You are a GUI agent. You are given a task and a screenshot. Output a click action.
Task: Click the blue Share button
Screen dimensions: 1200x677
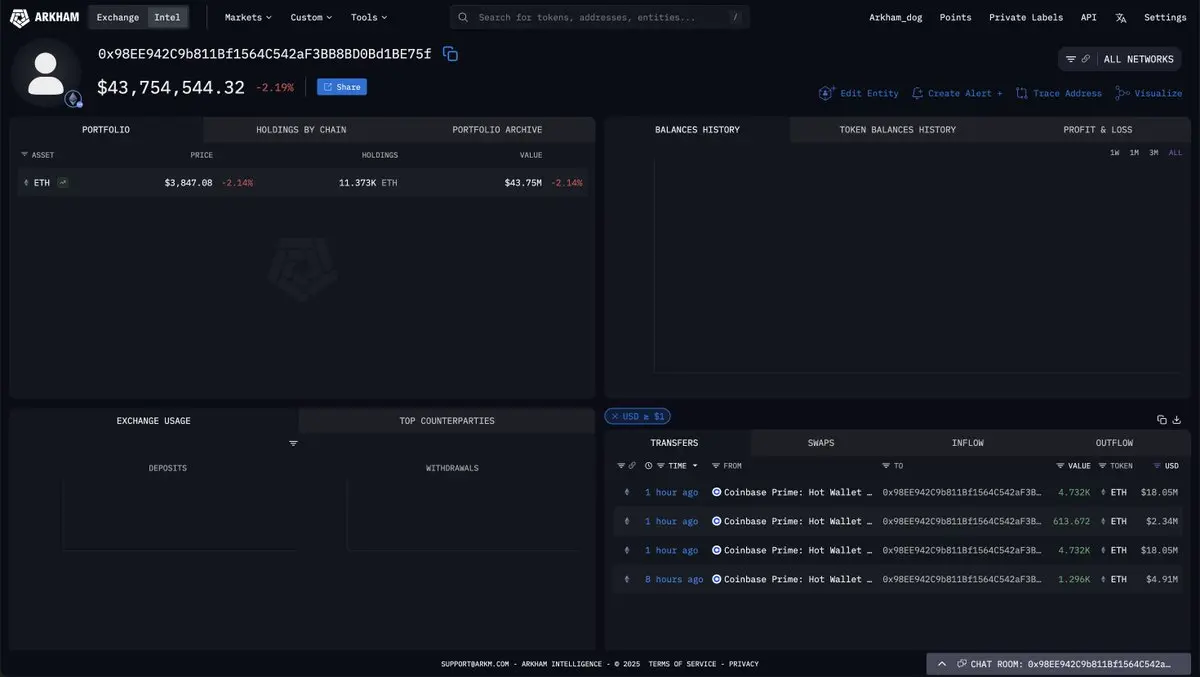(342, 87)
